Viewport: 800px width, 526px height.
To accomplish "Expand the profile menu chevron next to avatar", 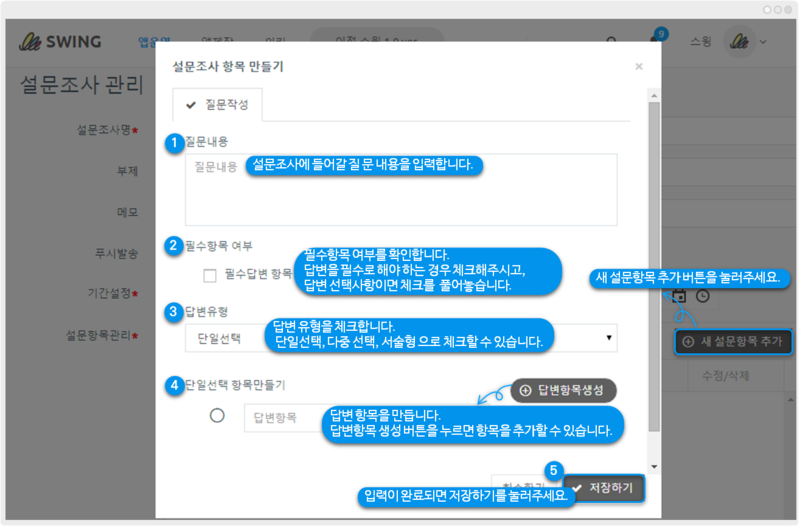I will point(764,43).
